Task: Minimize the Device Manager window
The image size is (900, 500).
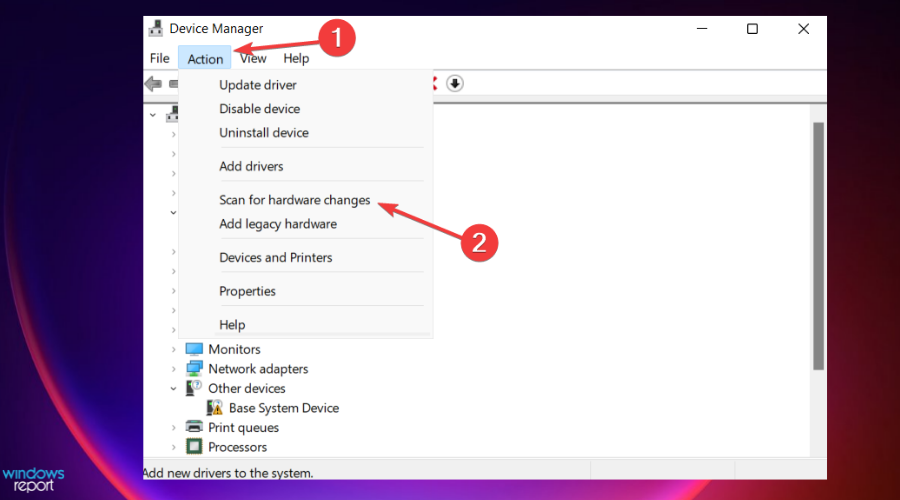Action: 701,29
